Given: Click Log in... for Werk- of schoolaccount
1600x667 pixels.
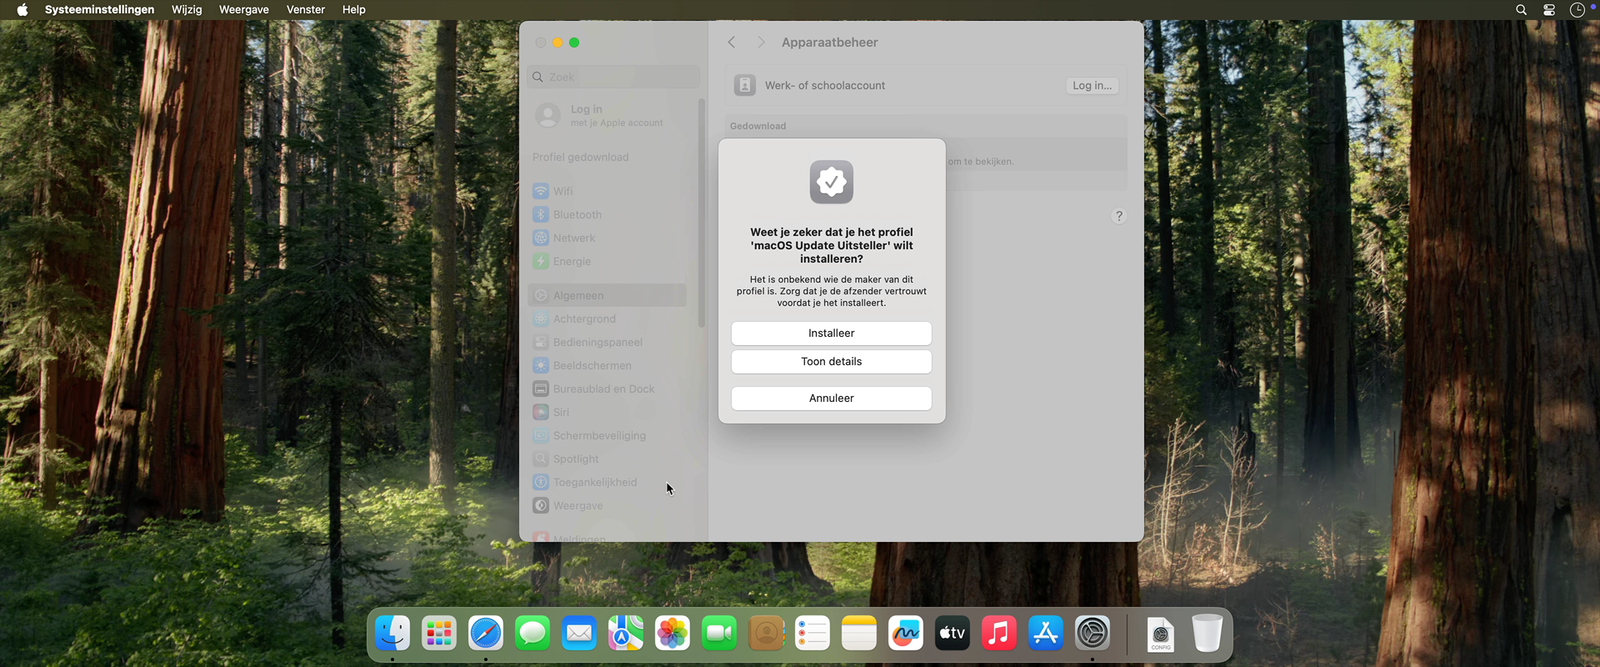Looking at the screenshot, I should pyautogui.click(x=1092, y=86).
